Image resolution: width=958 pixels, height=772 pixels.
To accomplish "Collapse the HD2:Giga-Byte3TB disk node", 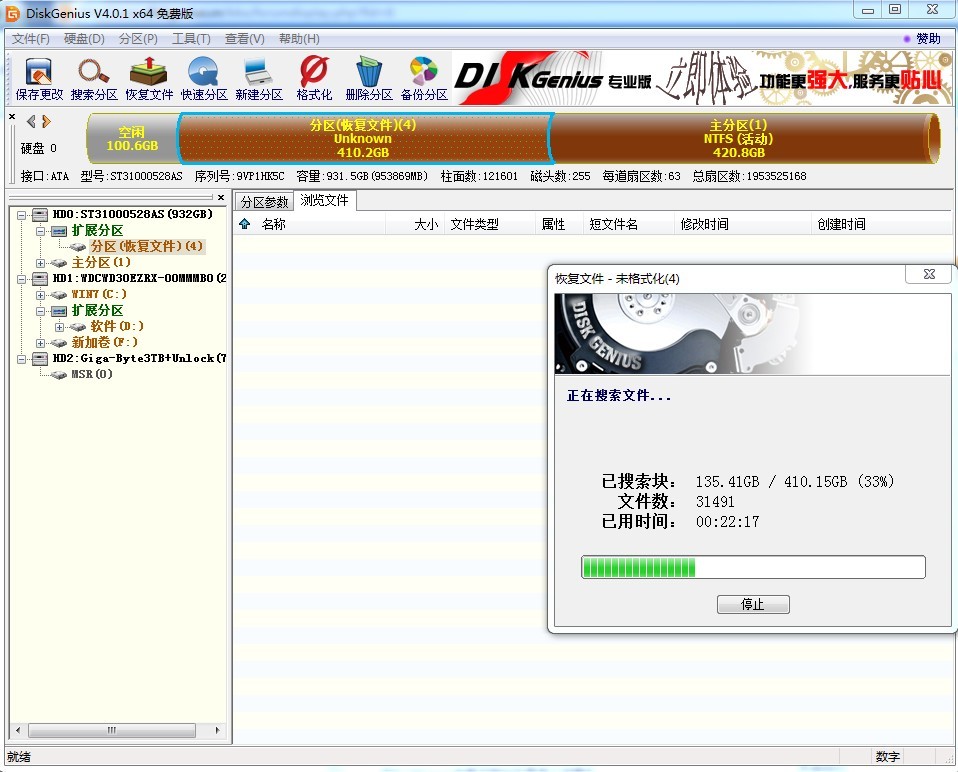I will coord(21,359).
